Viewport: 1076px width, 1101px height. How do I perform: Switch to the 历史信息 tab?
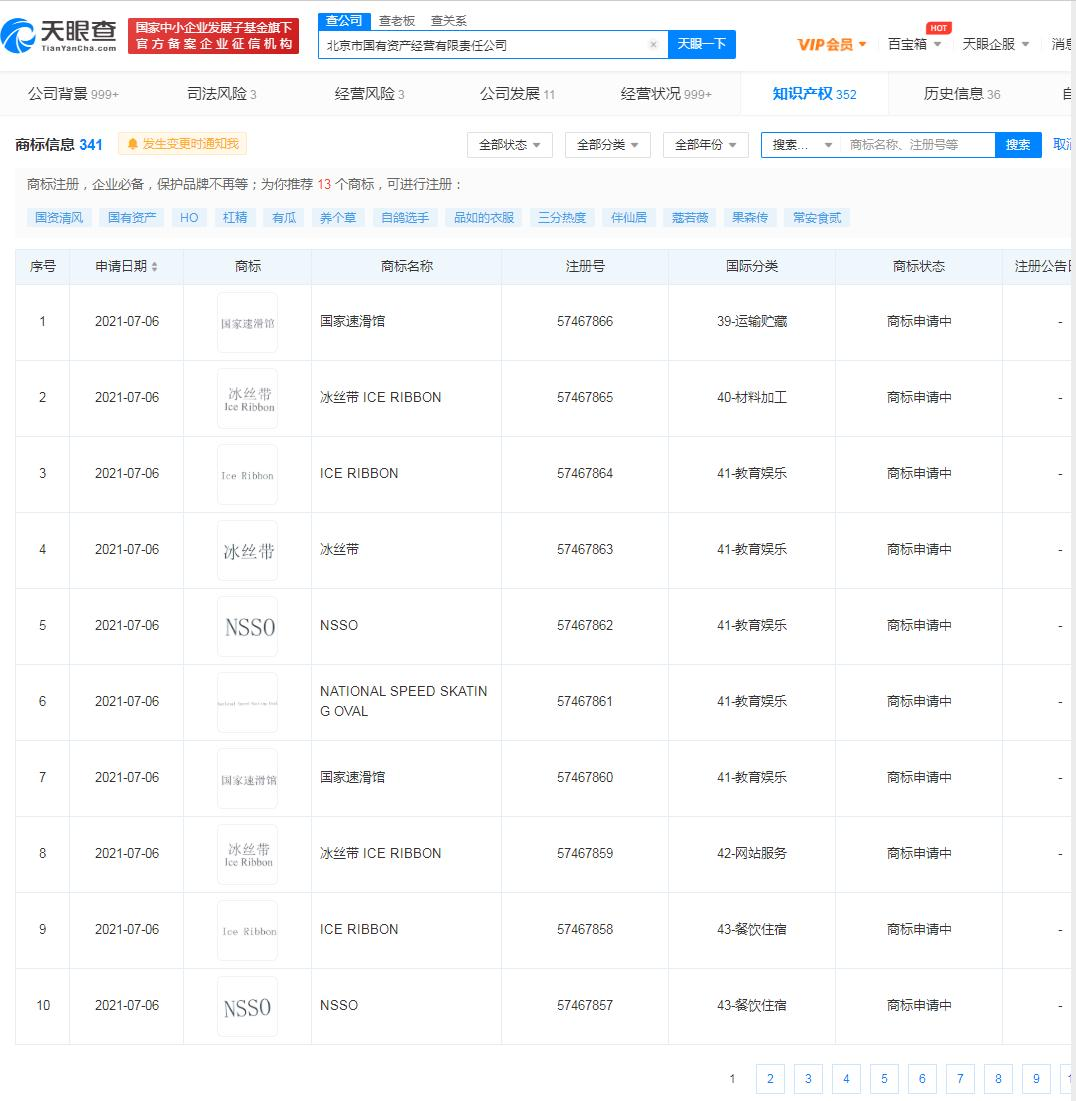(961, 94)
